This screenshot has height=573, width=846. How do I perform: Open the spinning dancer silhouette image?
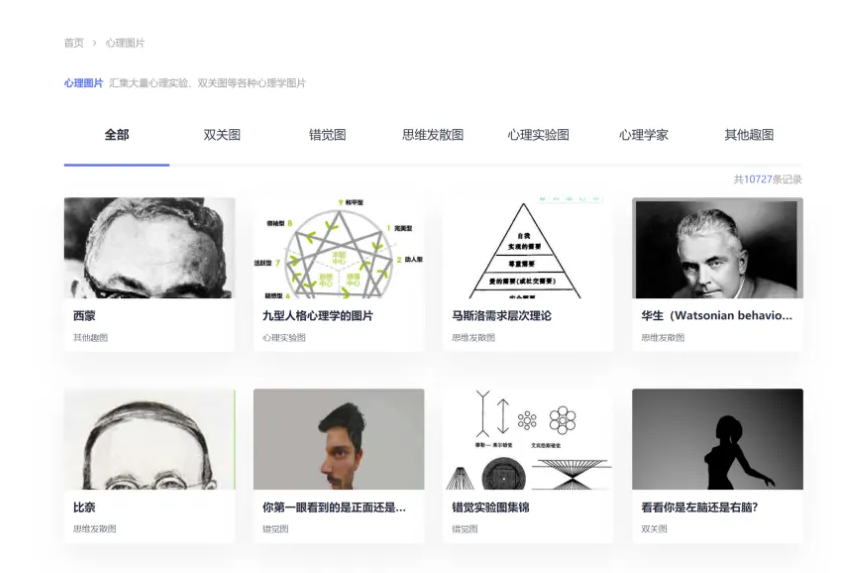pos(718,439)
